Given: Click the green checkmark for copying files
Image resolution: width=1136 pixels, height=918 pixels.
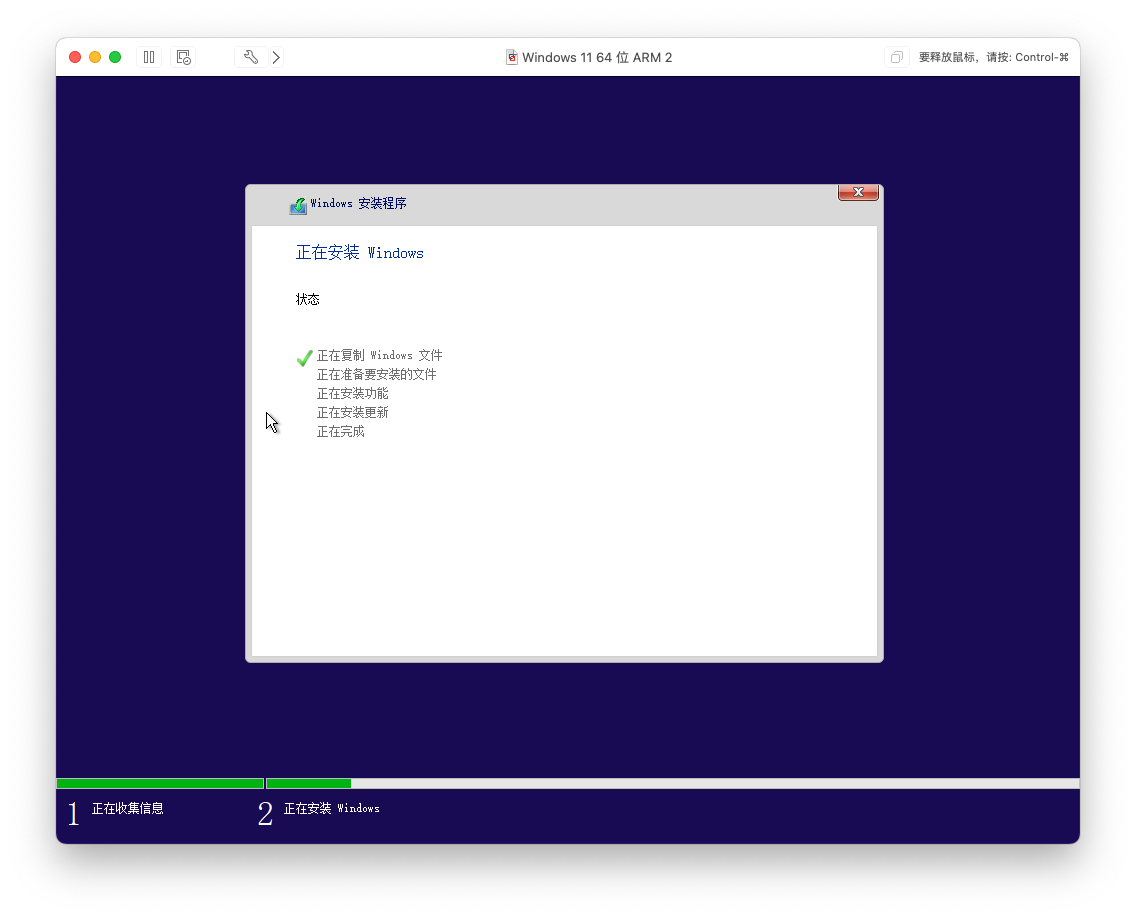Looking at the screenshot, I should [304, 358].
